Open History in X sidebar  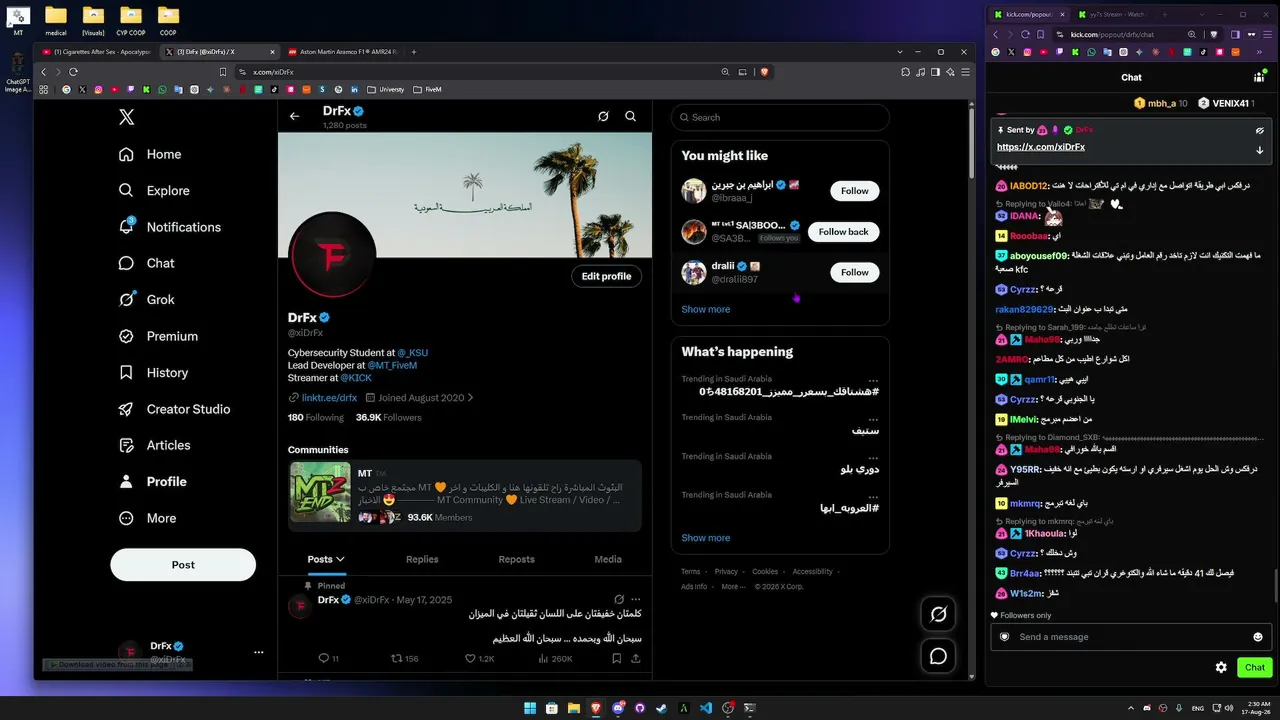point(153,373)
